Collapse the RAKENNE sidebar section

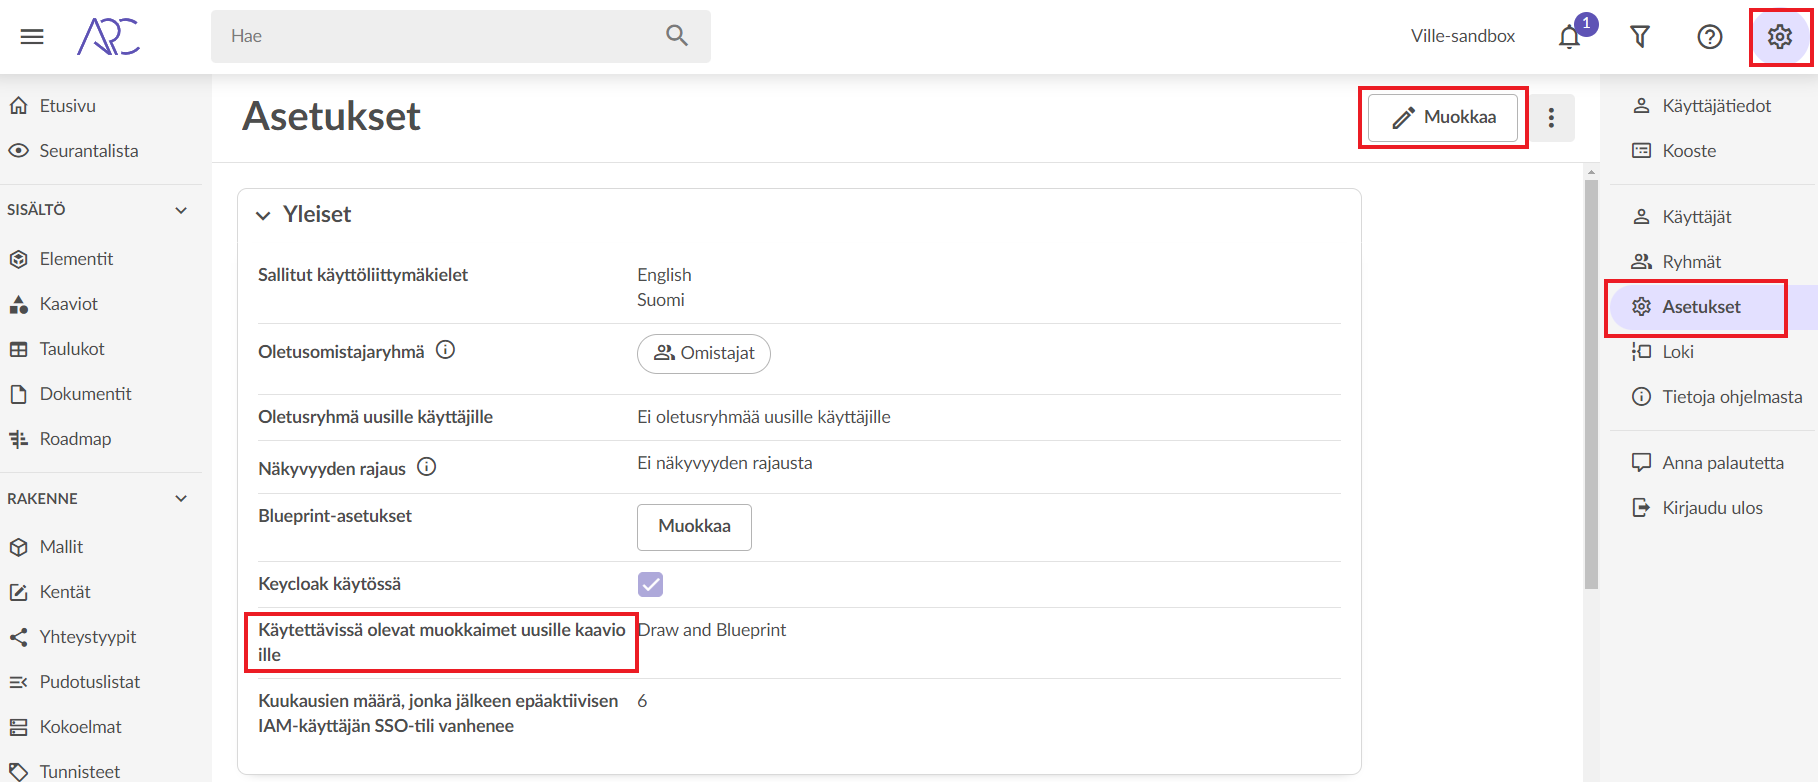click(181, 498)
